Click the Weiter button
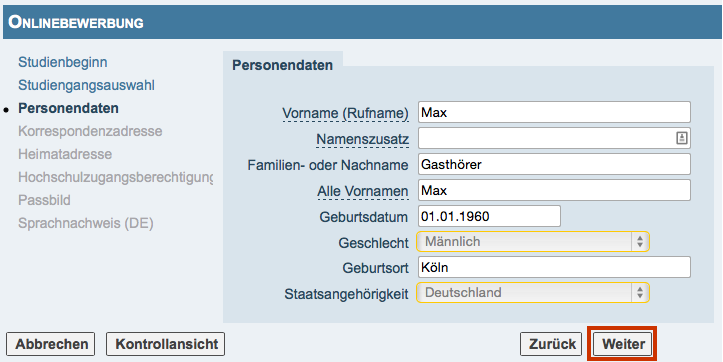The image size is (723, 362). click(x=623, y=344)
